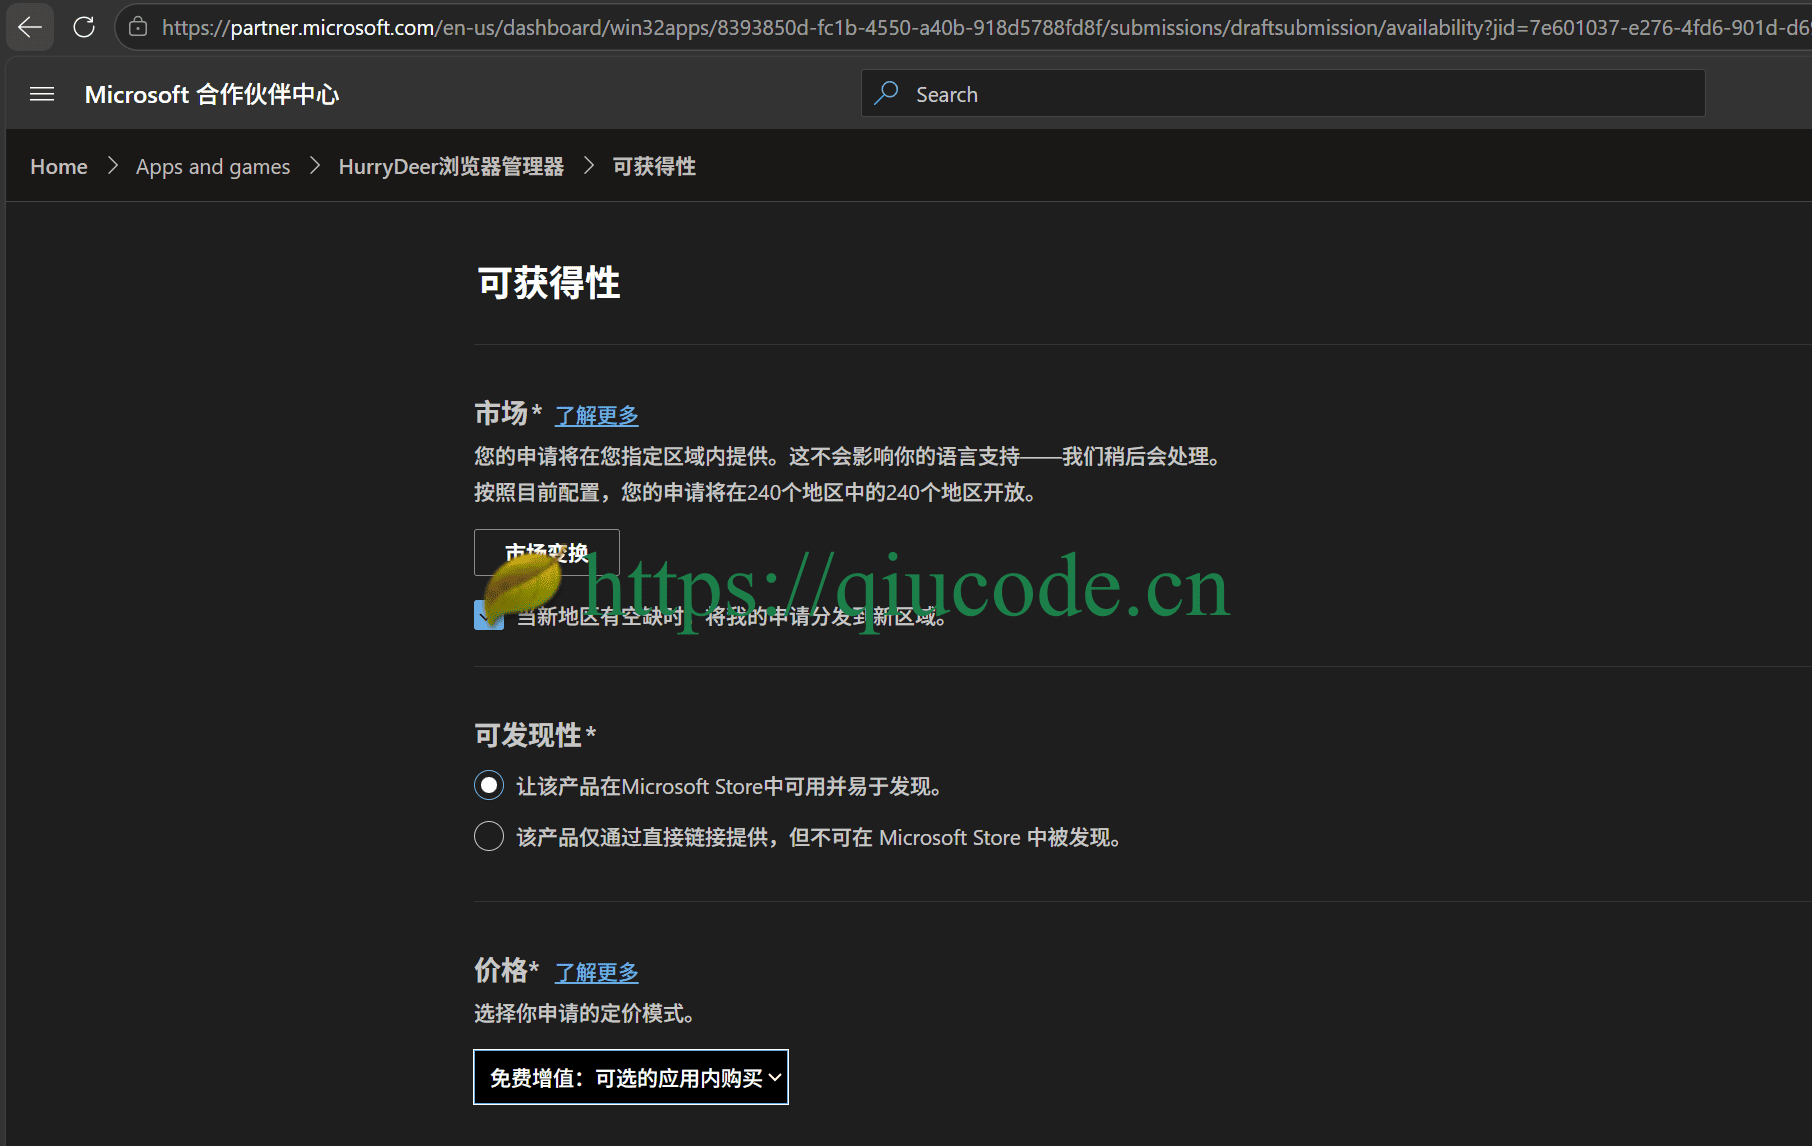Select radio: 该产品仅通过直接链接提供
This screenshot has width=1812, height=1146.
click(489, 836)
